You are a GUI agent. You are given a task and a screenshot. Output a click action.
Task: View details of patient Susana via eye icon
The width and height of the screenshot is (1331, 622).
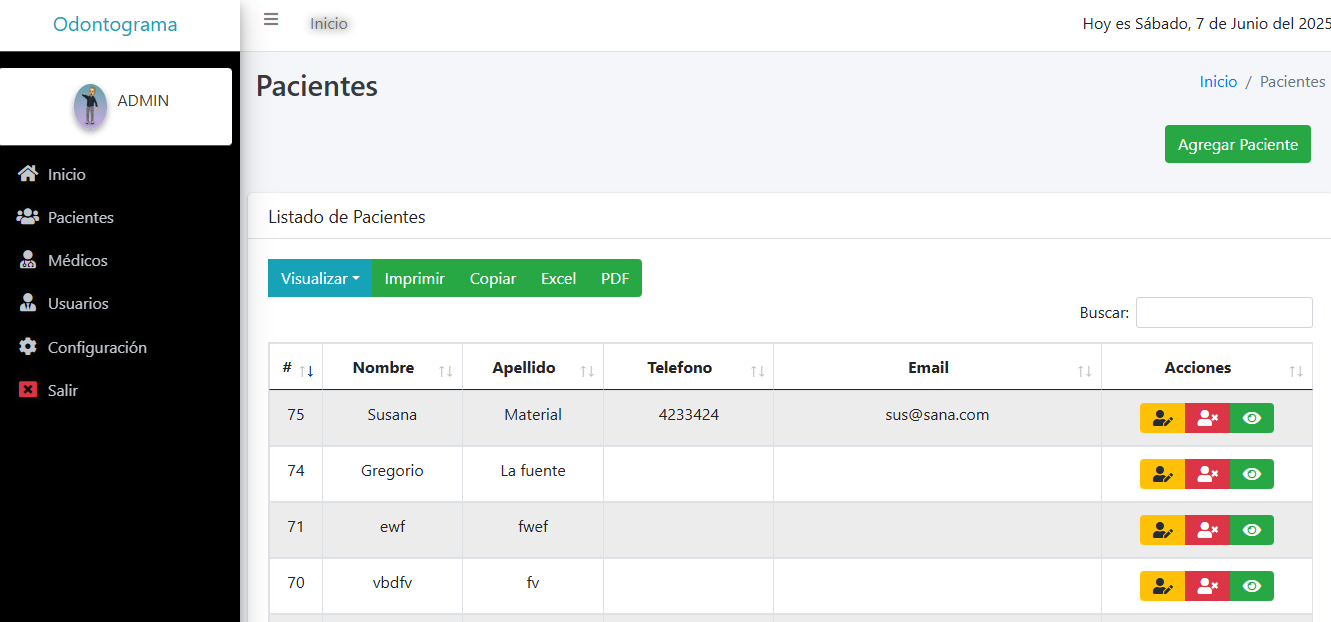(1251, 418)
